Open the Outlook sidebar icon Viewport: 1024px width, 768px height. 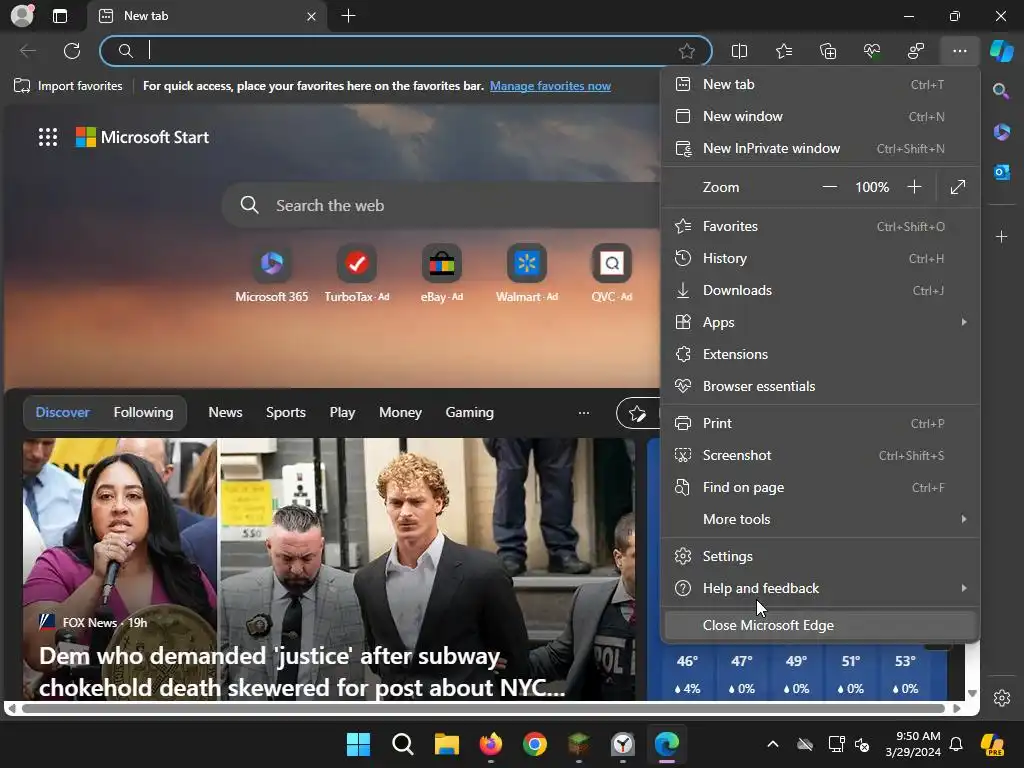point(1001,172)
